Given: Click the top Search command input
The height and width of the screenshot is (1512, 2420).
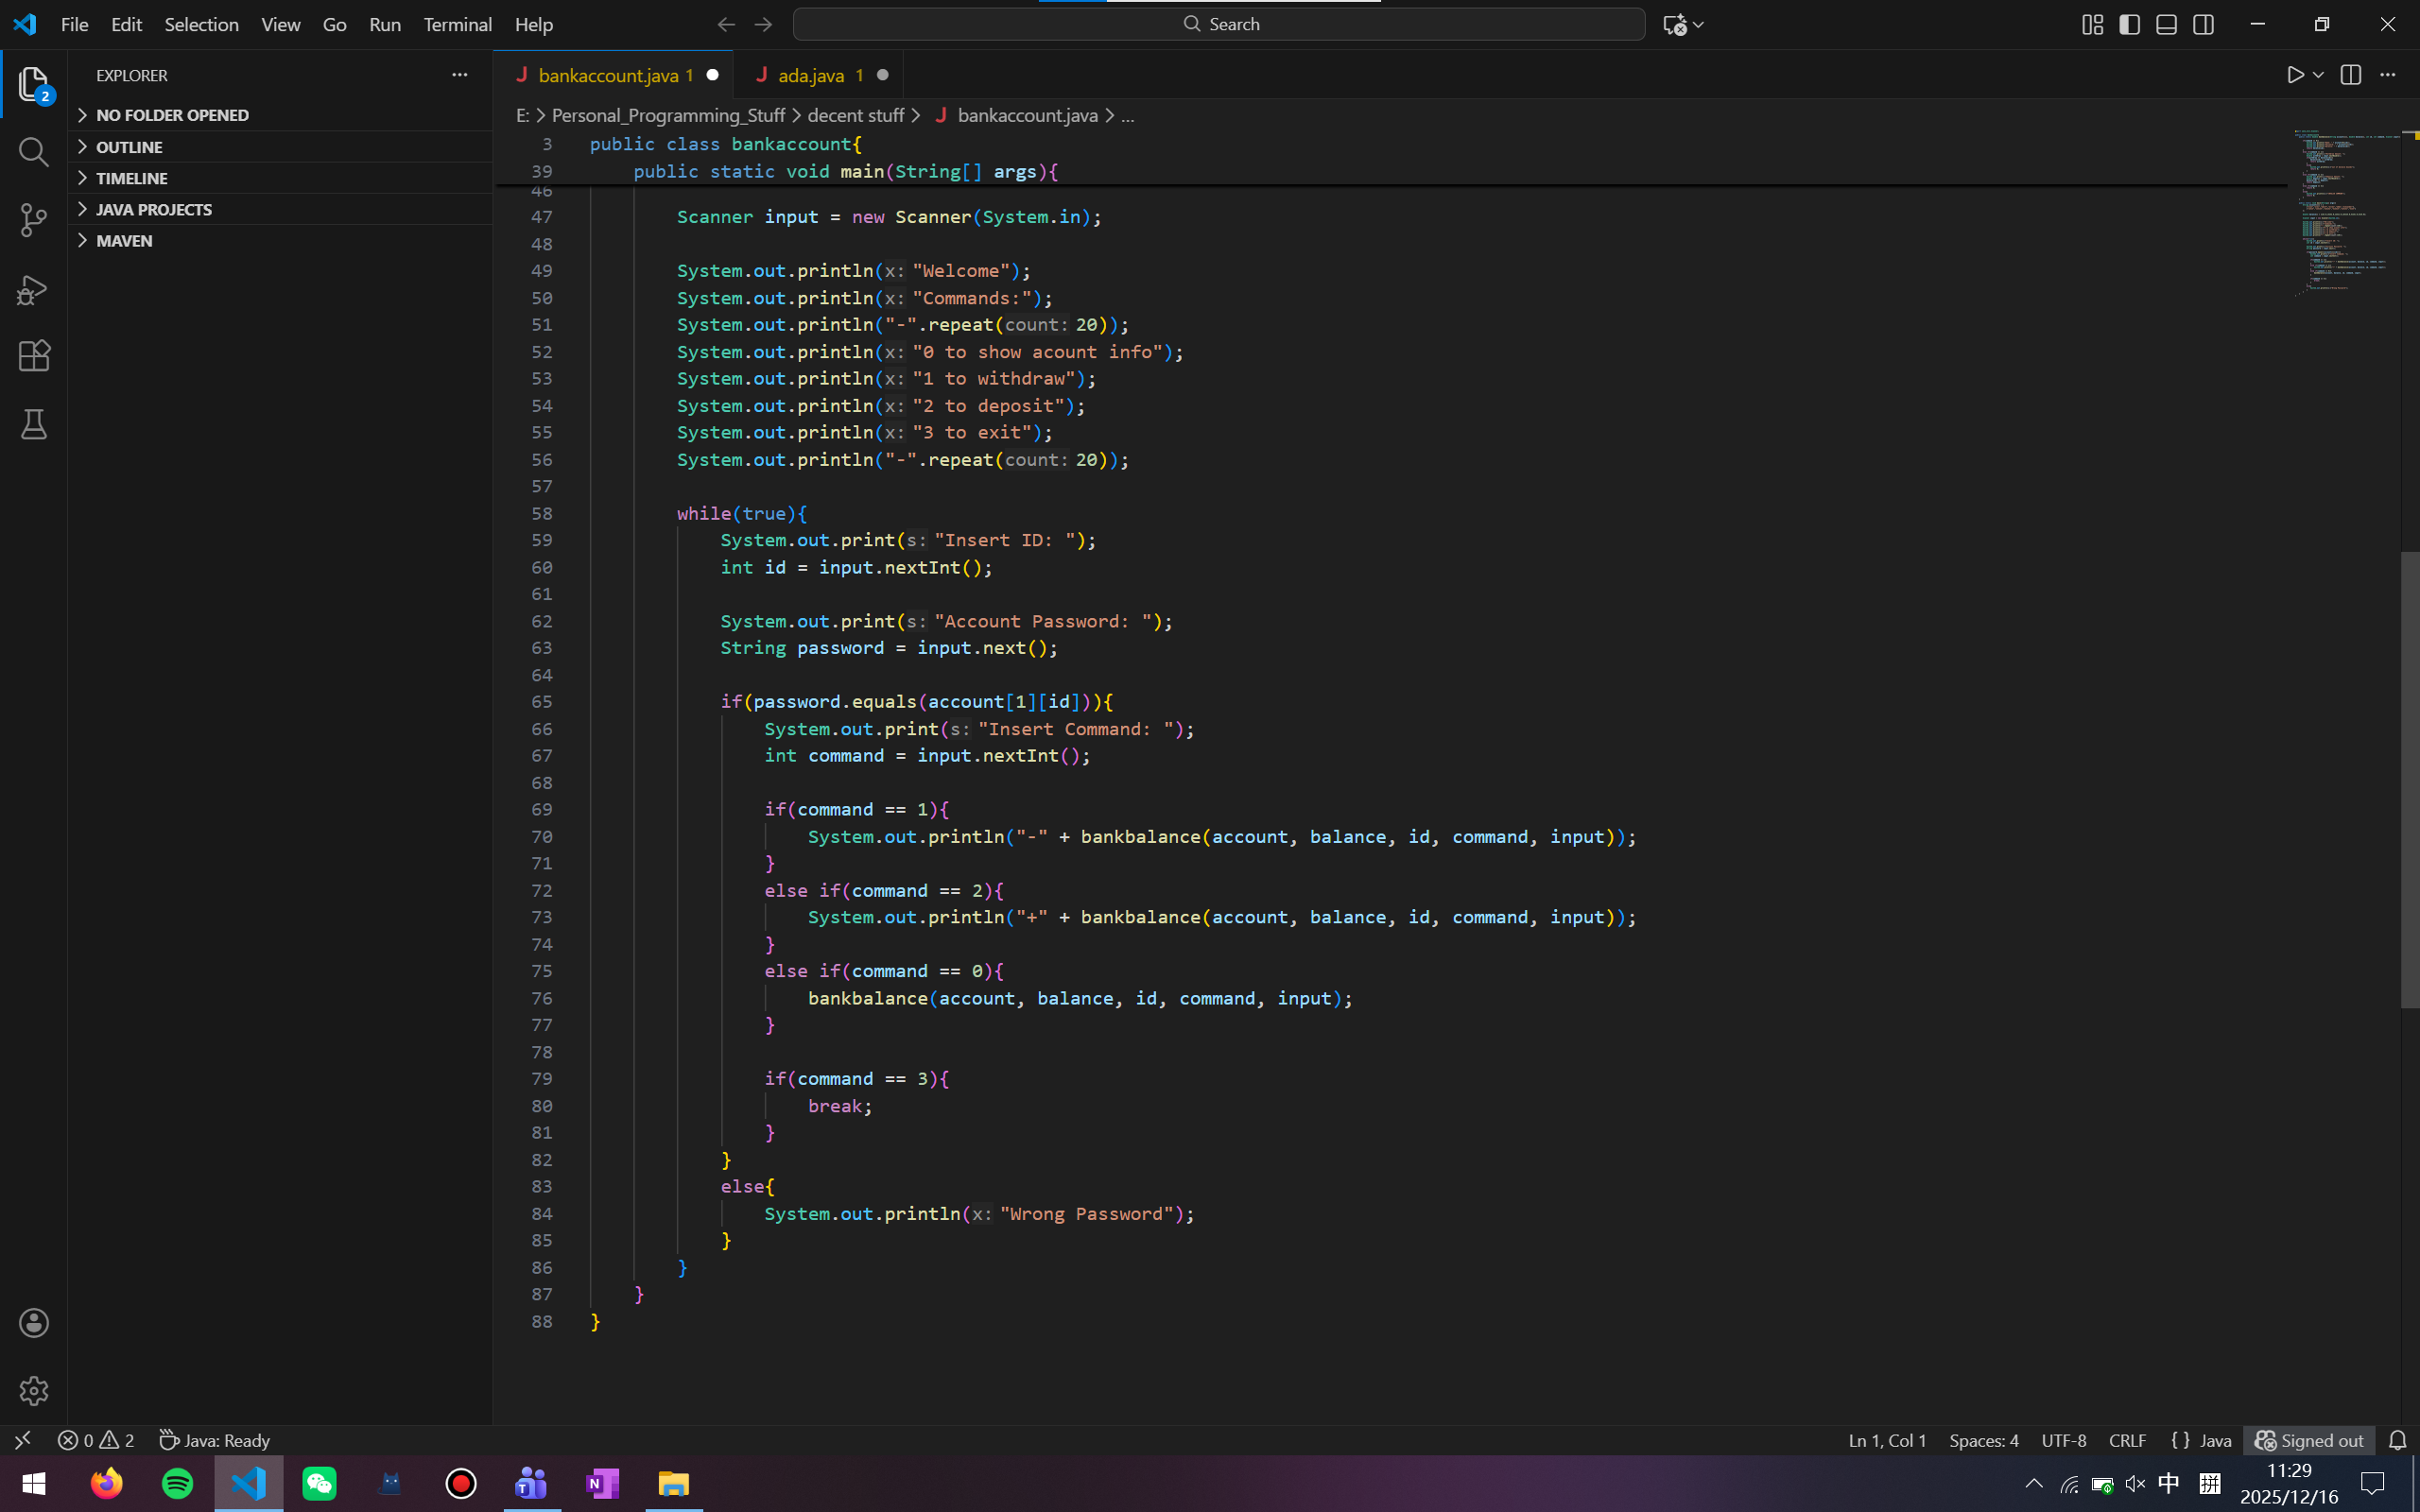Looking at the screenshot, I should 1218,24.
